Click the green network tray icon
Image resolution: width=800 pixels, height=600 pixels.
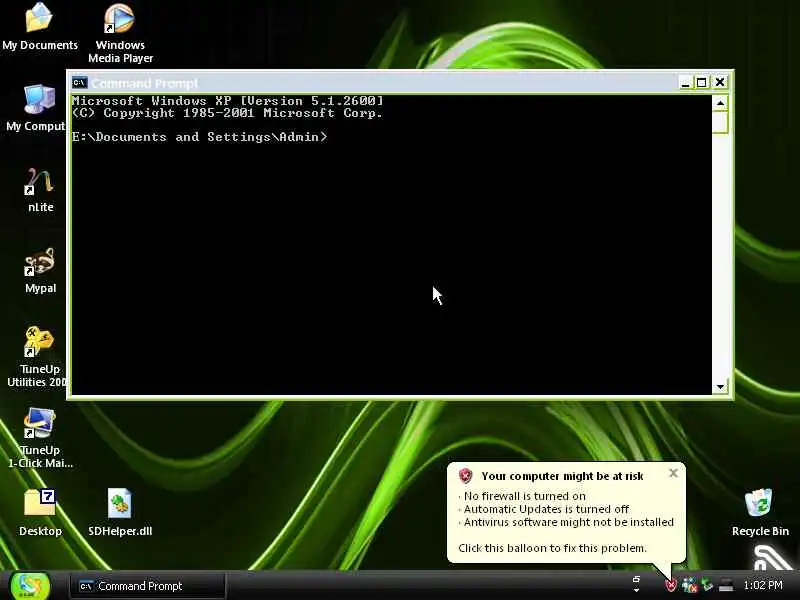point(707,585)
